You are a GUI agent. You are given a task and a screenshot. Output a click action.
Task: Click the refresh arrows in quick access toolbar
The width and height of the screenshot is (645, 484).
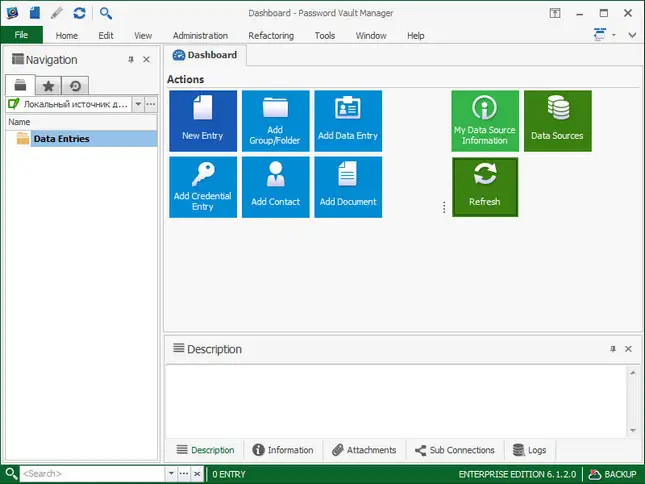[79, 13]
